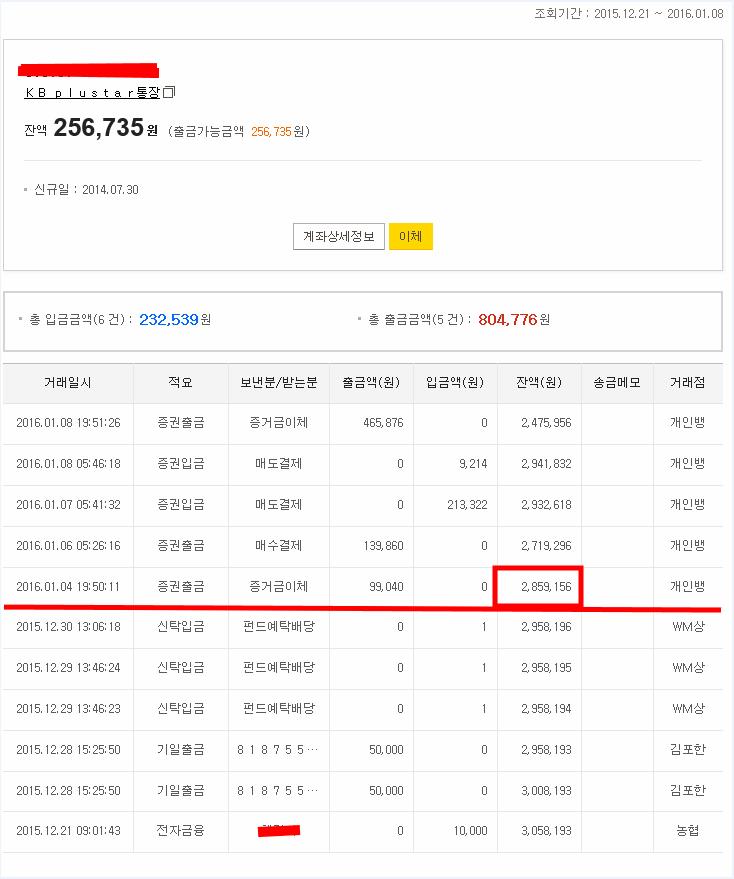734x879 pixels.
Task: Click the date 2015.12.29 13:46:23
Action: pyautogui.click(x=68, y=709)
